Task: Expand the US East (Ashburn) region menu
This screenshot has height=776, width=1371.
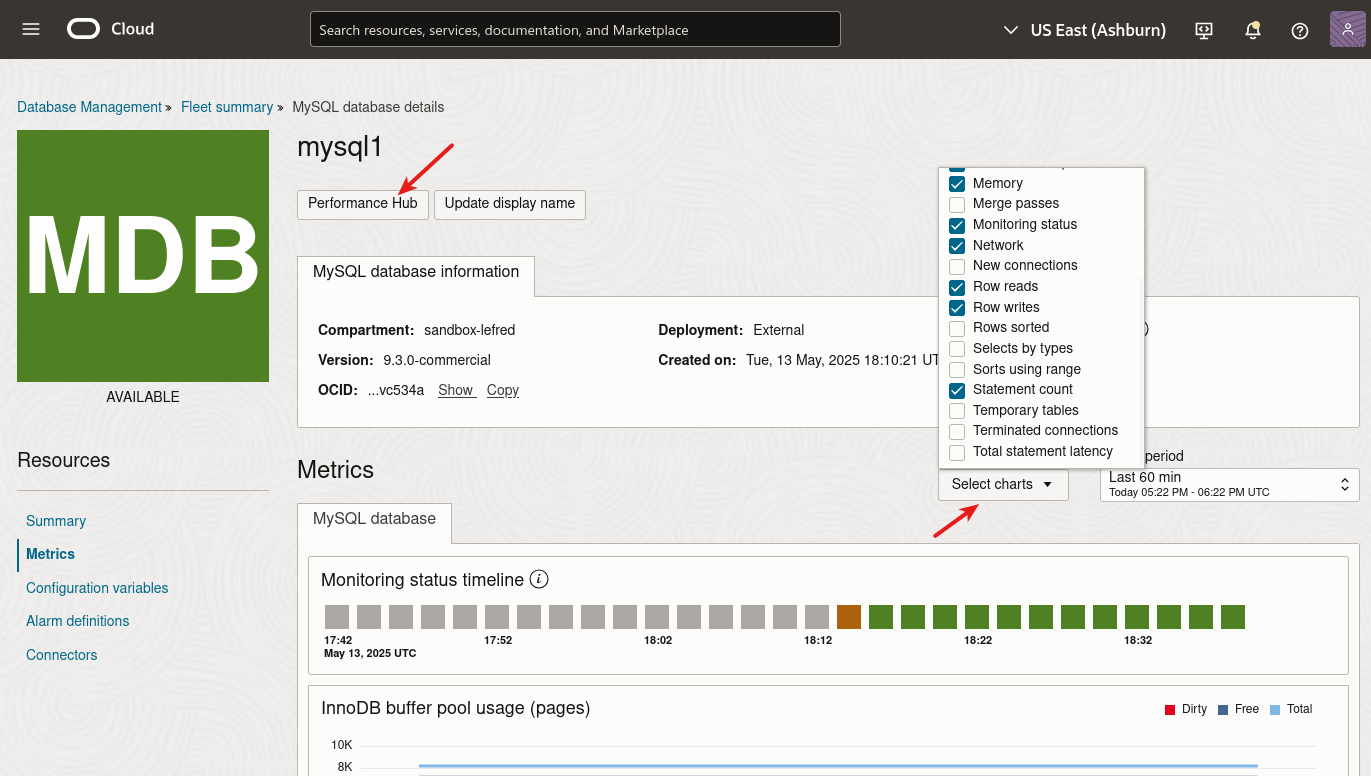Action: (1085, 30)
